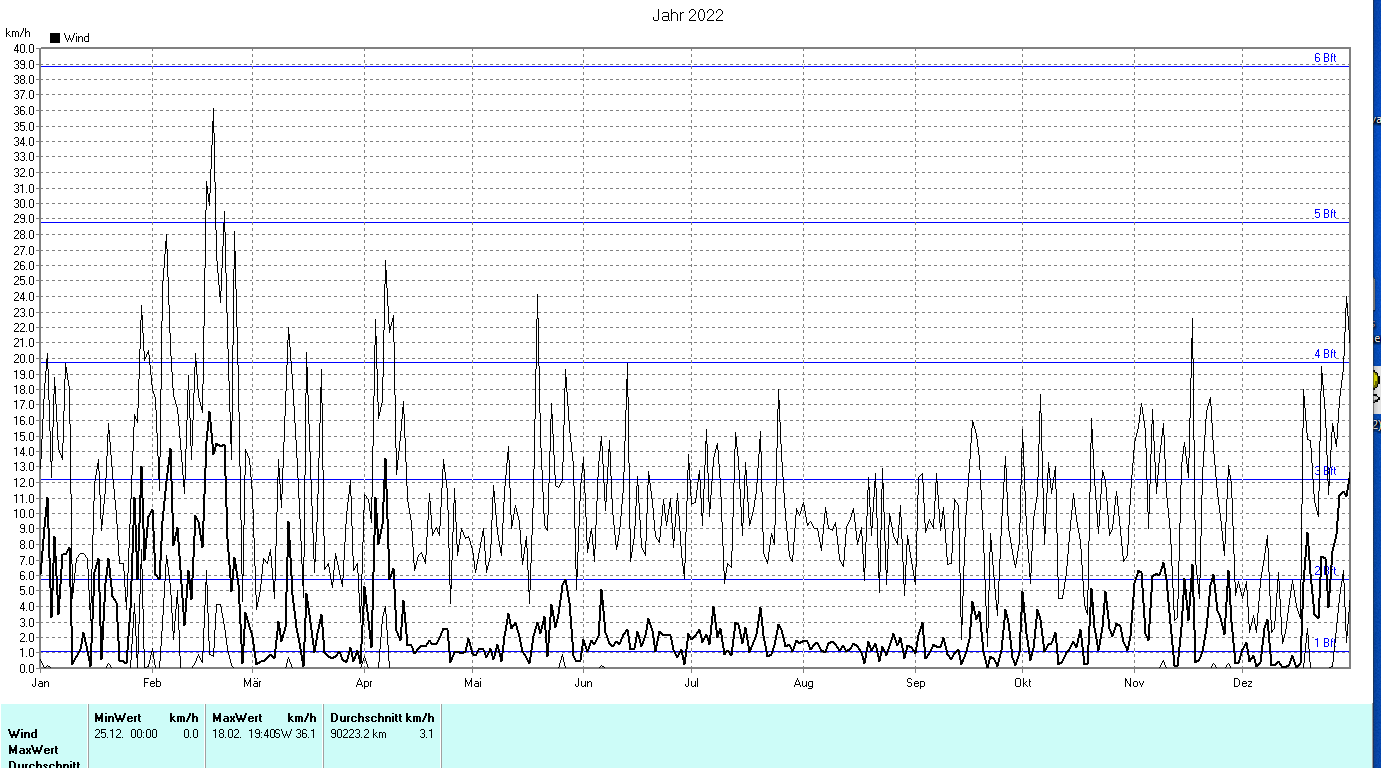
Task: Select the 36.0 tick on the y-axis
Action: click(x=24, y=111)
